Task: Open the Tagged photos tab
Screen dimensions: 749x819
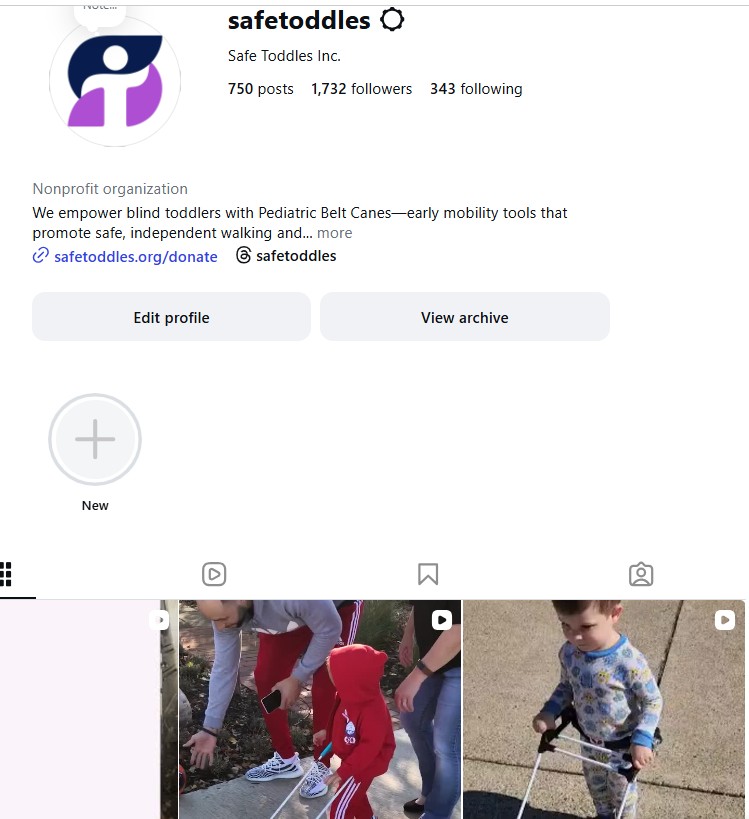Action: (641, 574)
